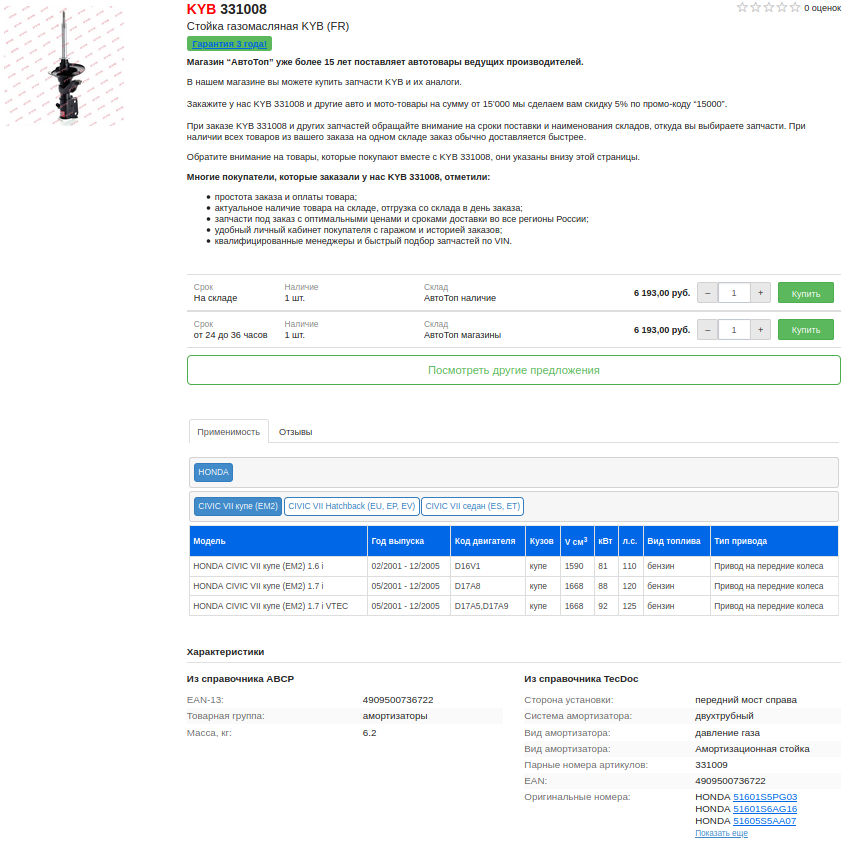Viewport: 849px width, 843px height.
Task: Open the 'Гарантия 3 года!' link
Action: click(x=229, y=44)
